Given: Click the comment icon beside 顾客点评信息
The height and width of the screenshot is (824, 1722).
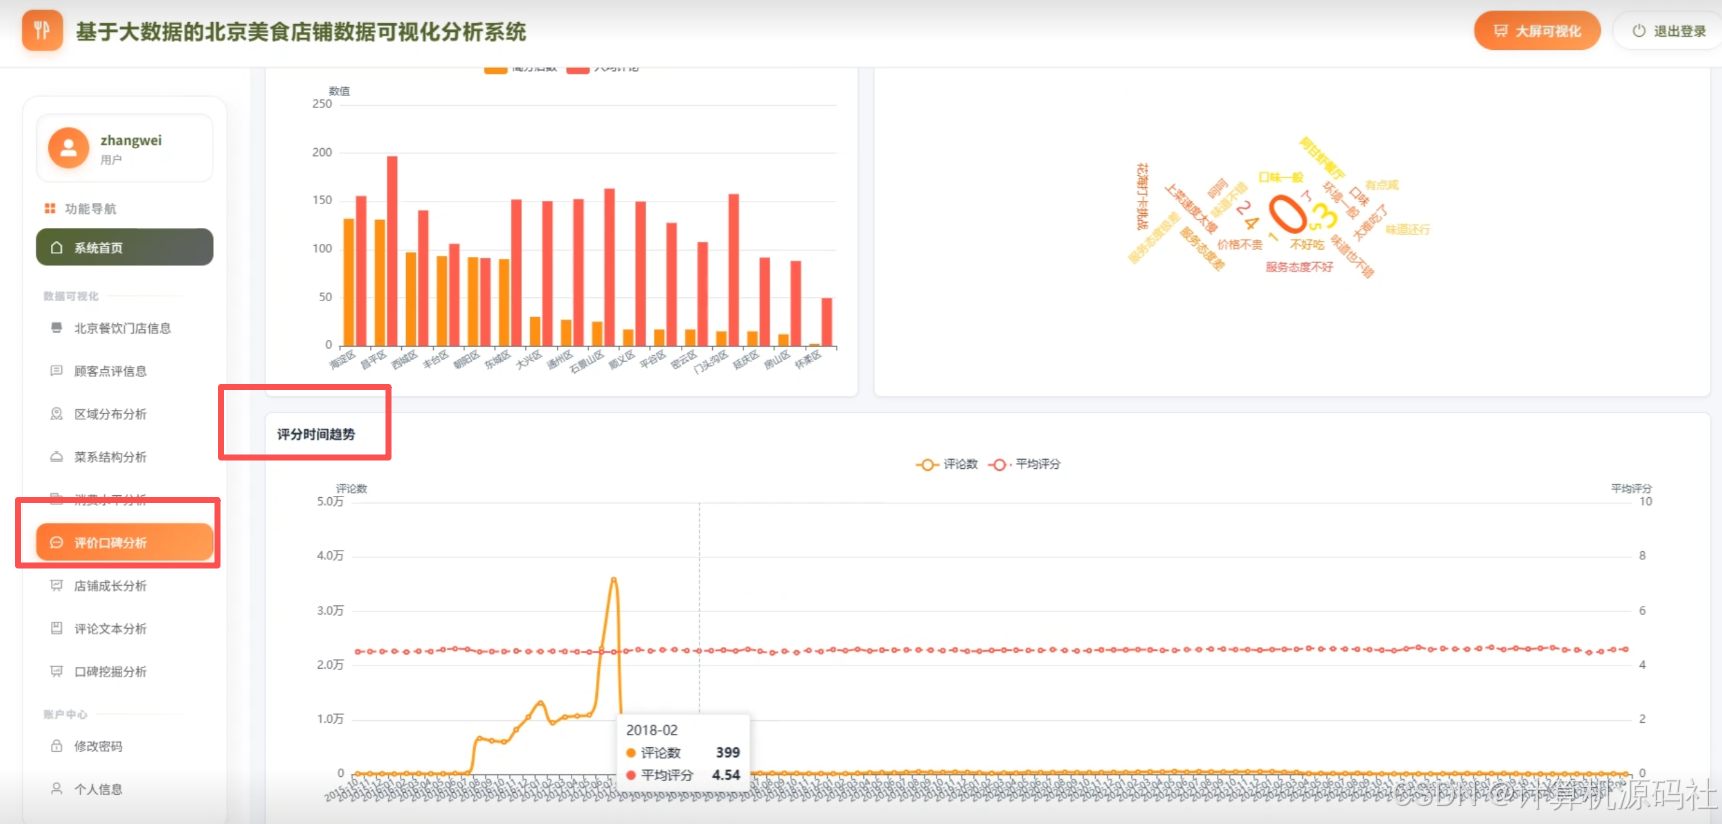Looking at the screenshot, I should [57, 371].
